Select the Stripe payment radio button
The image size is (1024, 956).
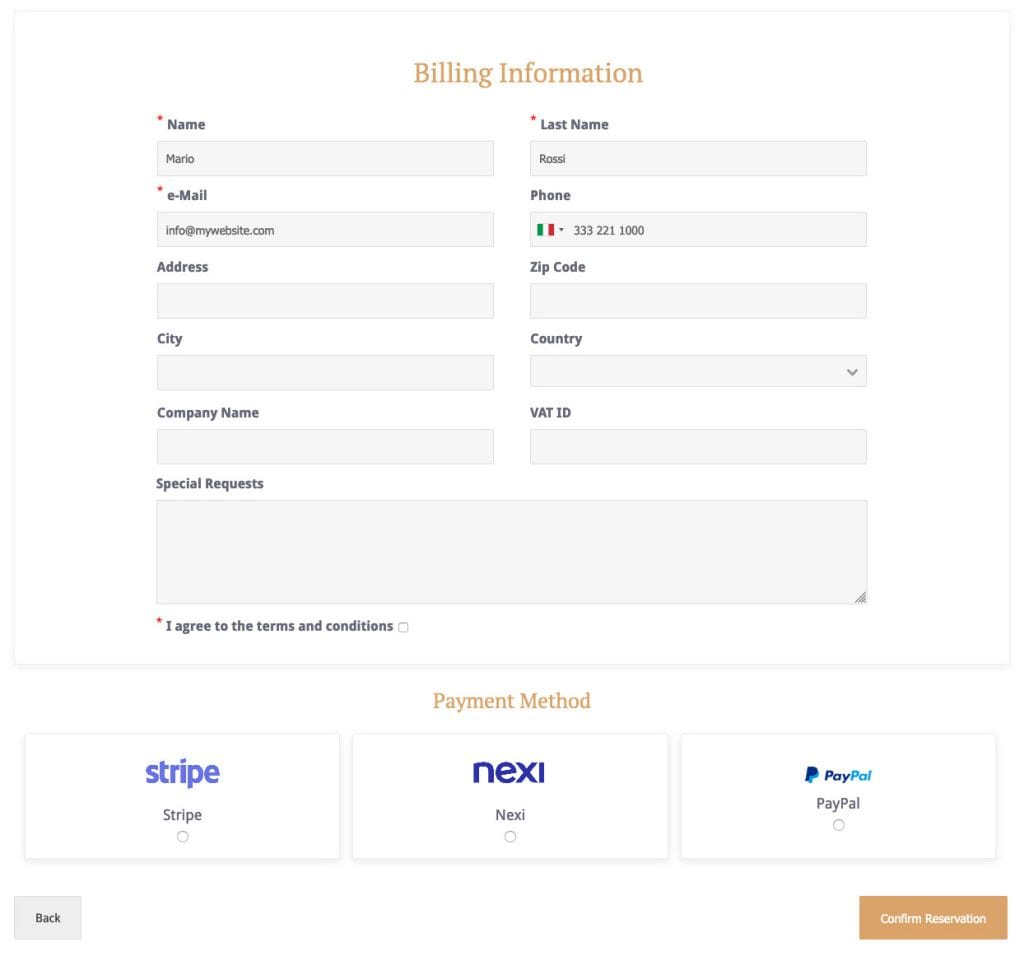[x=182, y=836]
